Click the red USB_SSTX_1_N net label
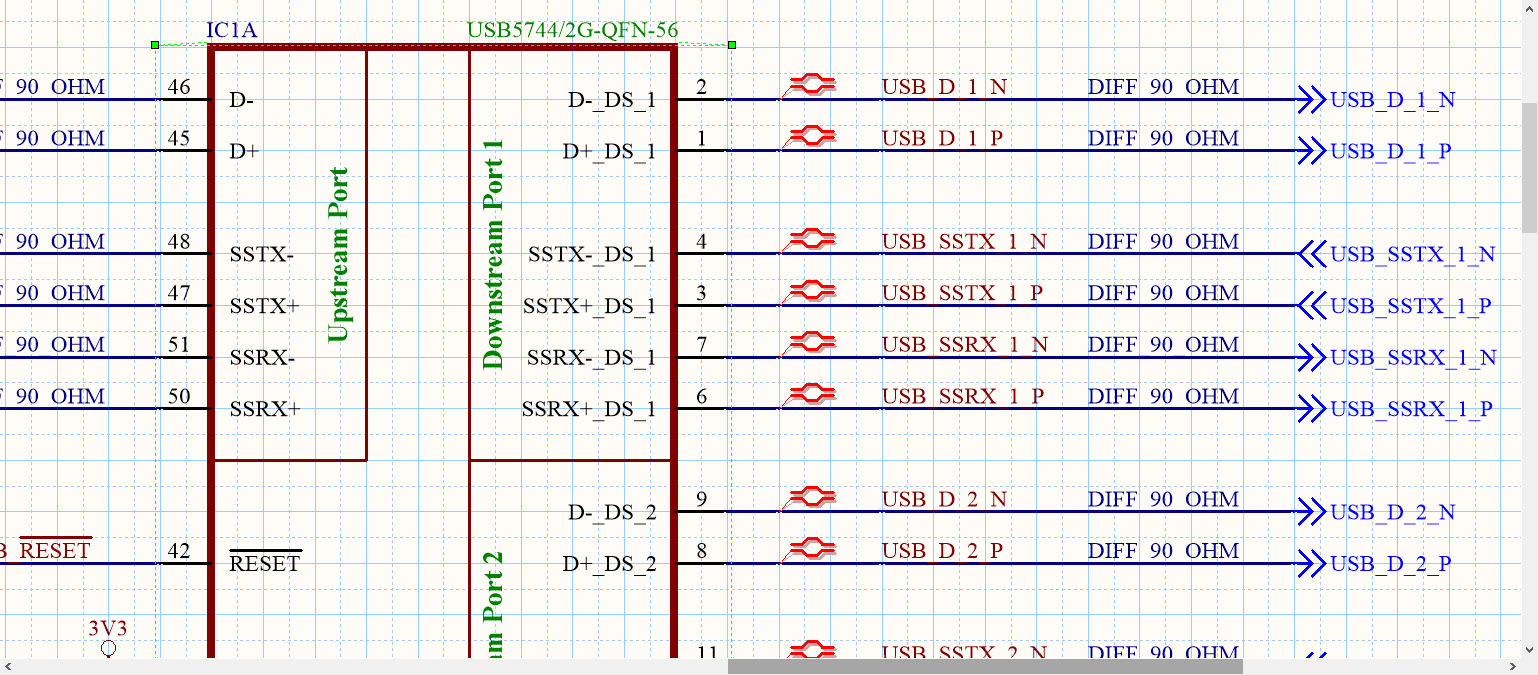1538x675 pixels. pyautogui.click(x=964, y=241)
